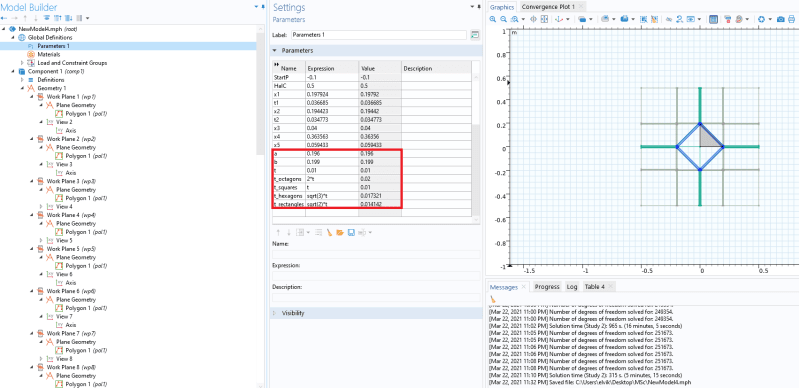
Task: Select Work Plane 5 (wp5) in the tree
Action: 71,249
